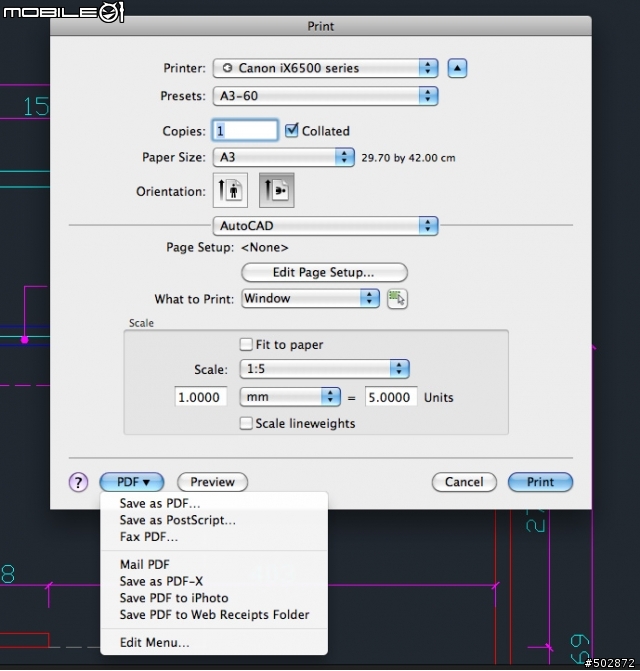Select portrait orientation icon
Viewport: 640px width, 671px height.
pos(230,190)
